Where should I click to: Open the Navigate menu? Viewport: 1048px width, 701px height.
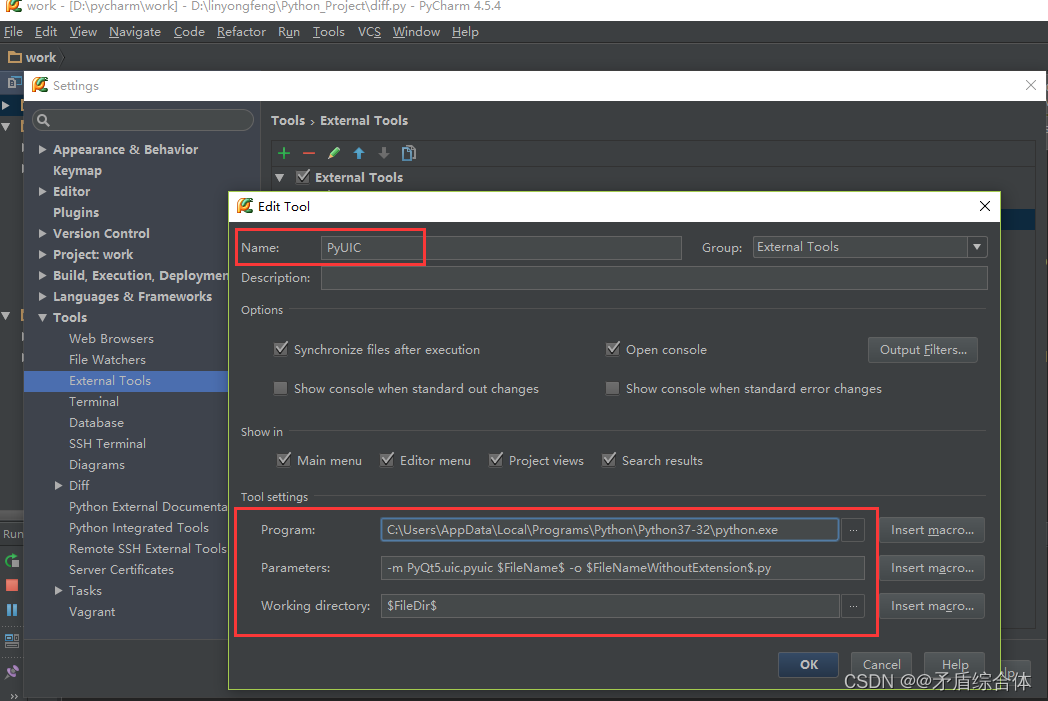click(135, 32)
